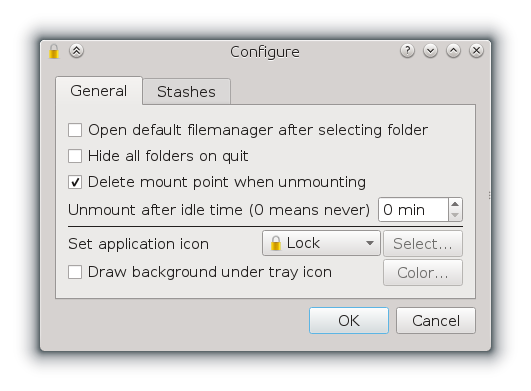Check Hide all folders on quit
The width and height of the screenshot is (531, 391).
click(x=75, y=156)
